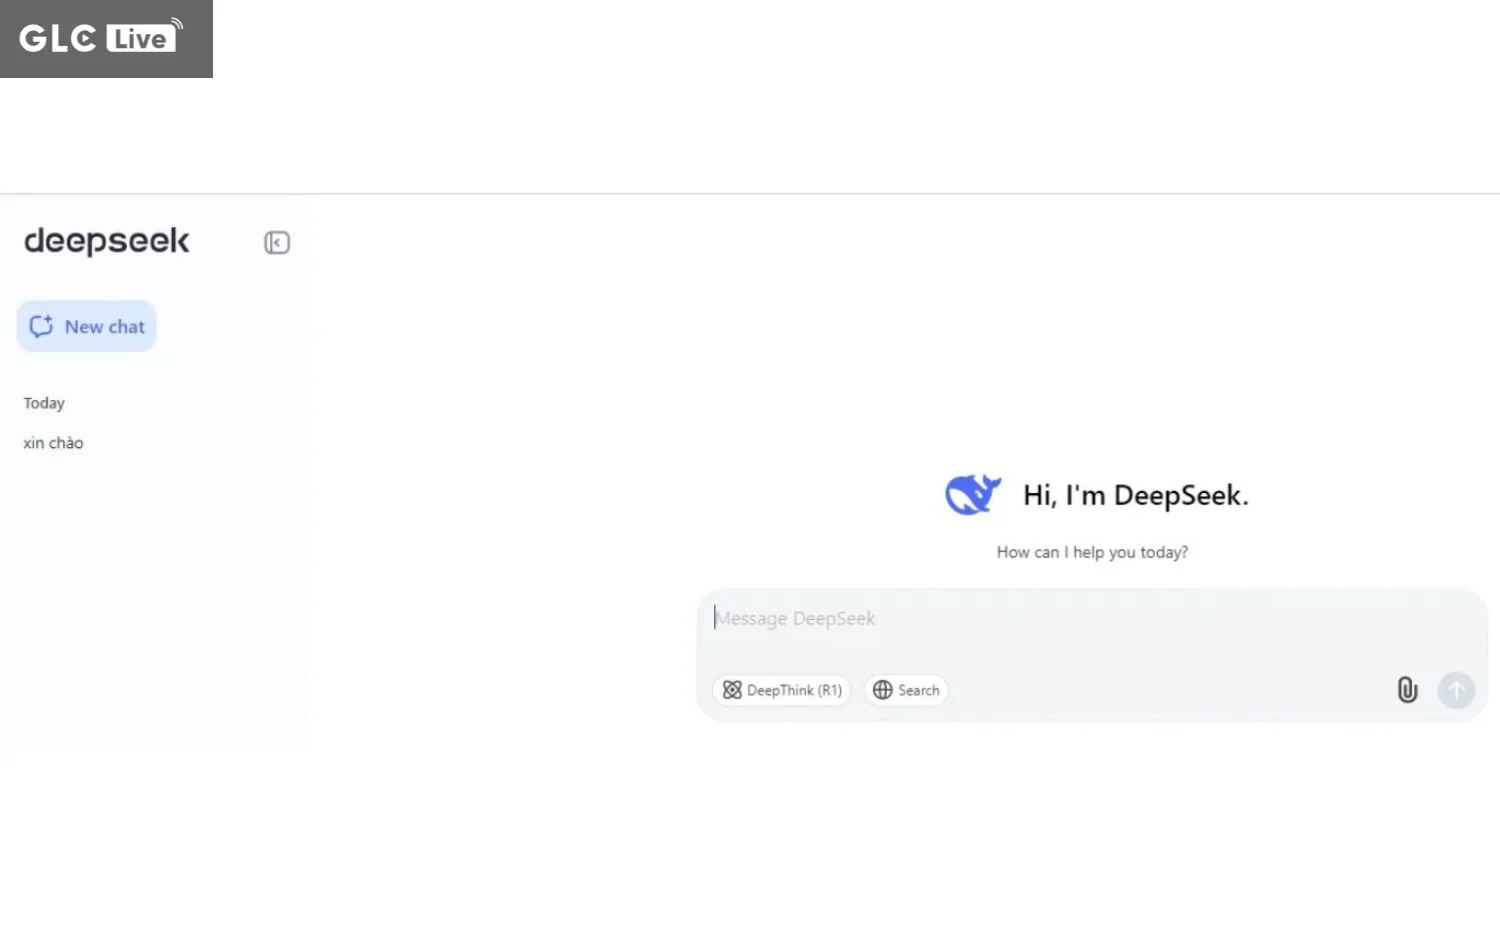This screenshot has height=950, width=1500.
Task: Enable web Search option
Action: 906,690
